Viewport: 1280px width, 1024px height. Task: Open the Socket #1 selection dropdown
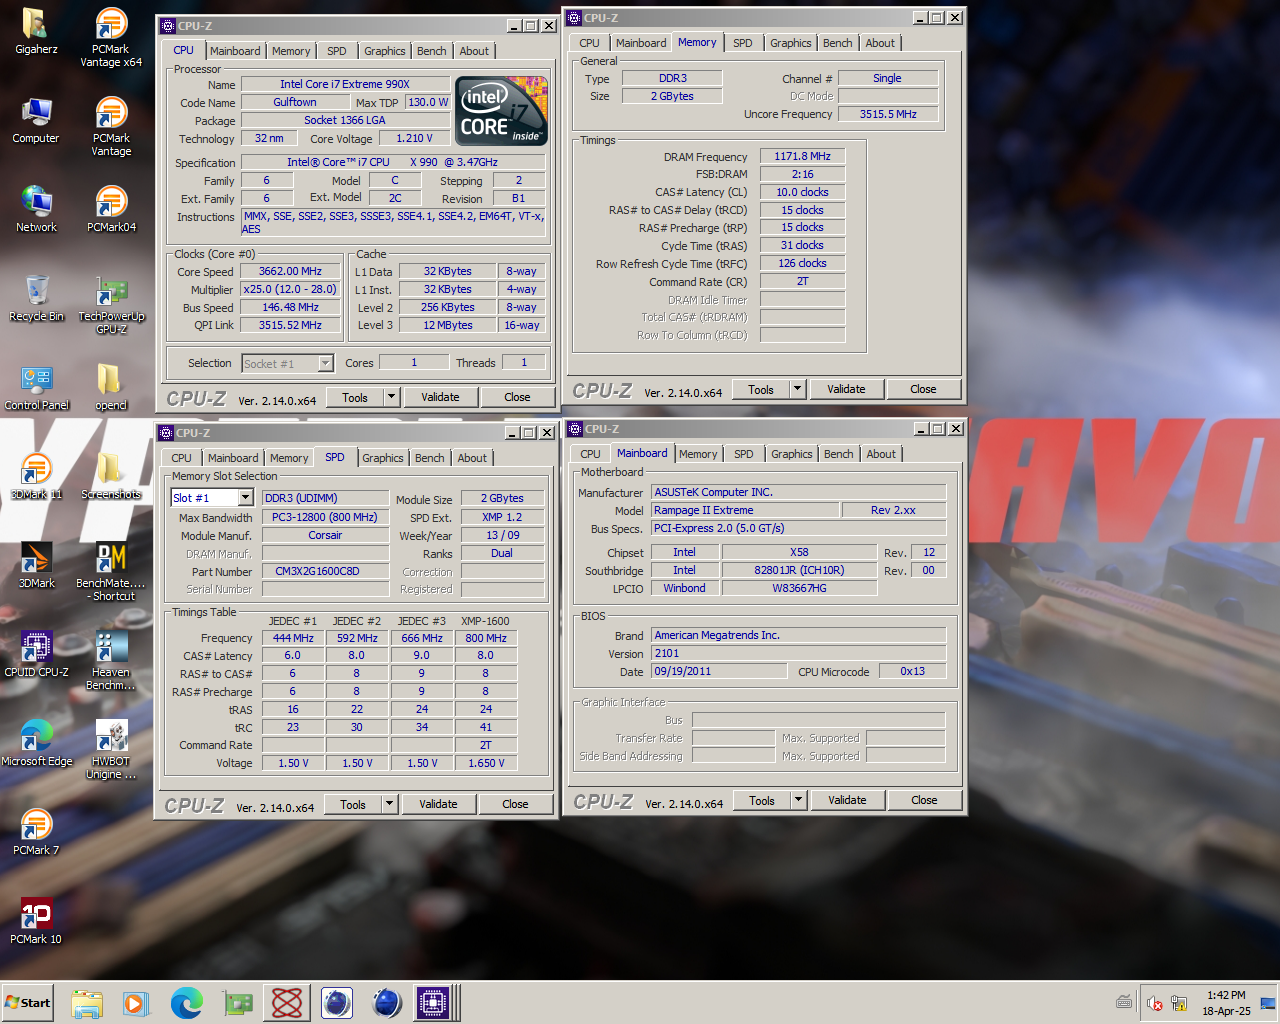point(326,363)
